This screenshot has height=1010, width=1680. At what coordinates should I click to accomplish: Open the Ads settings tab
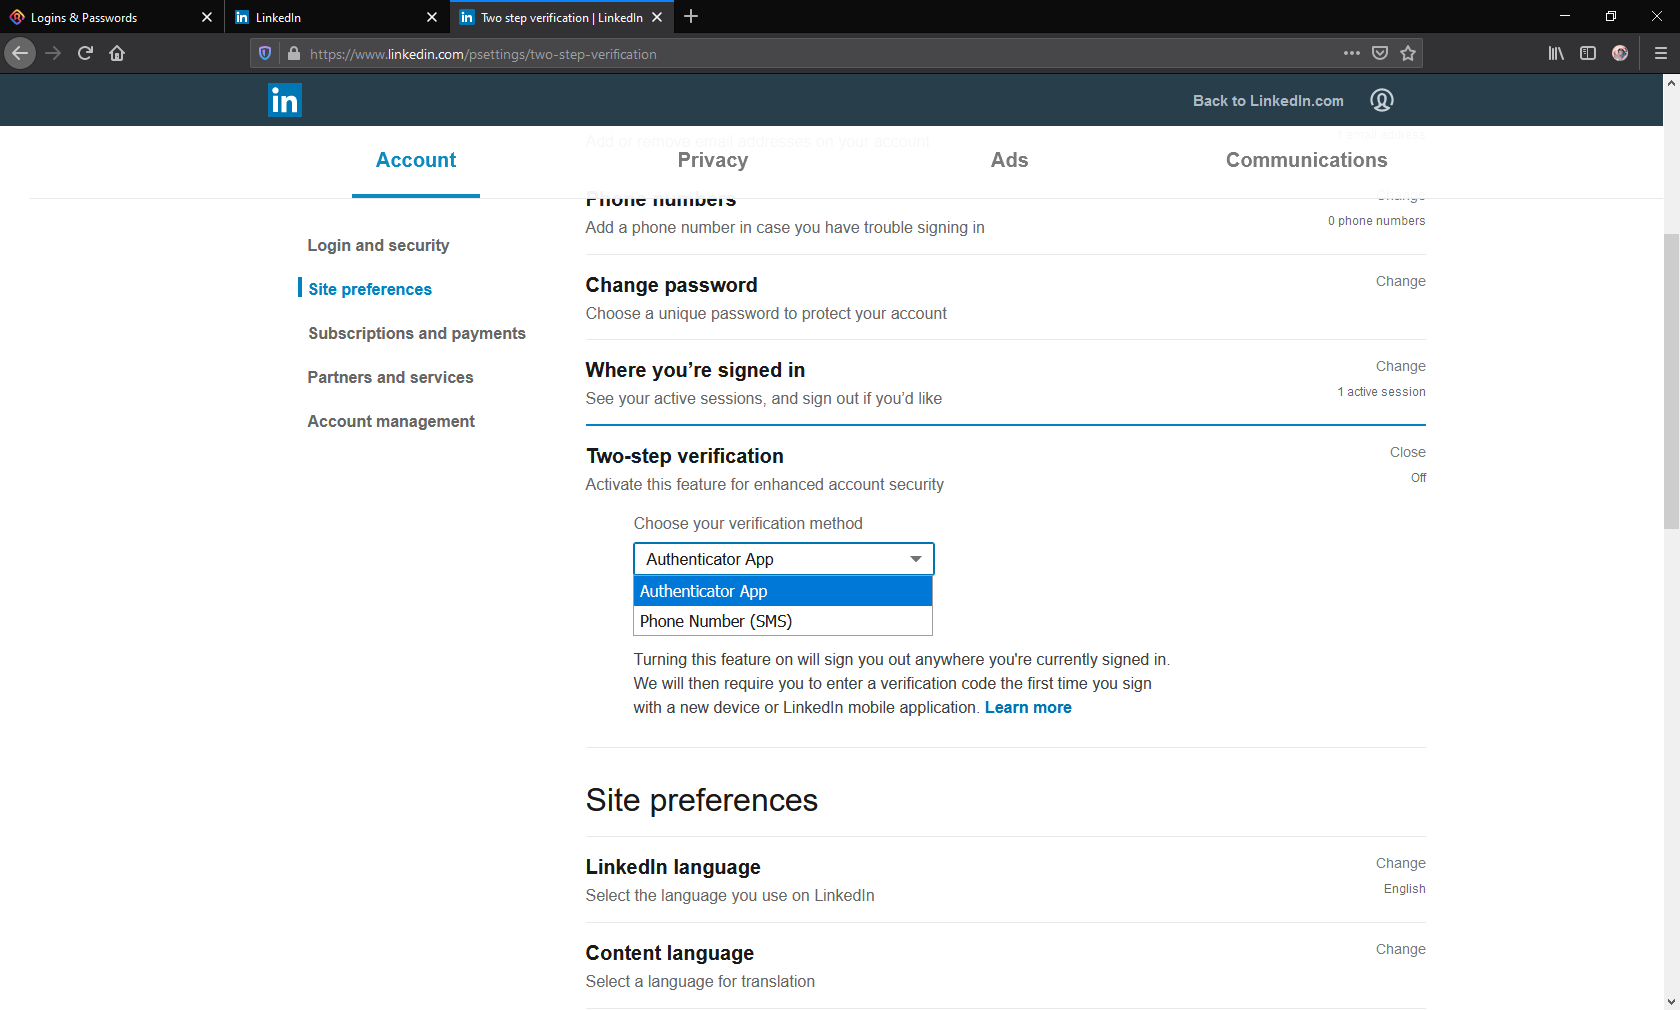click(1009, 160)
